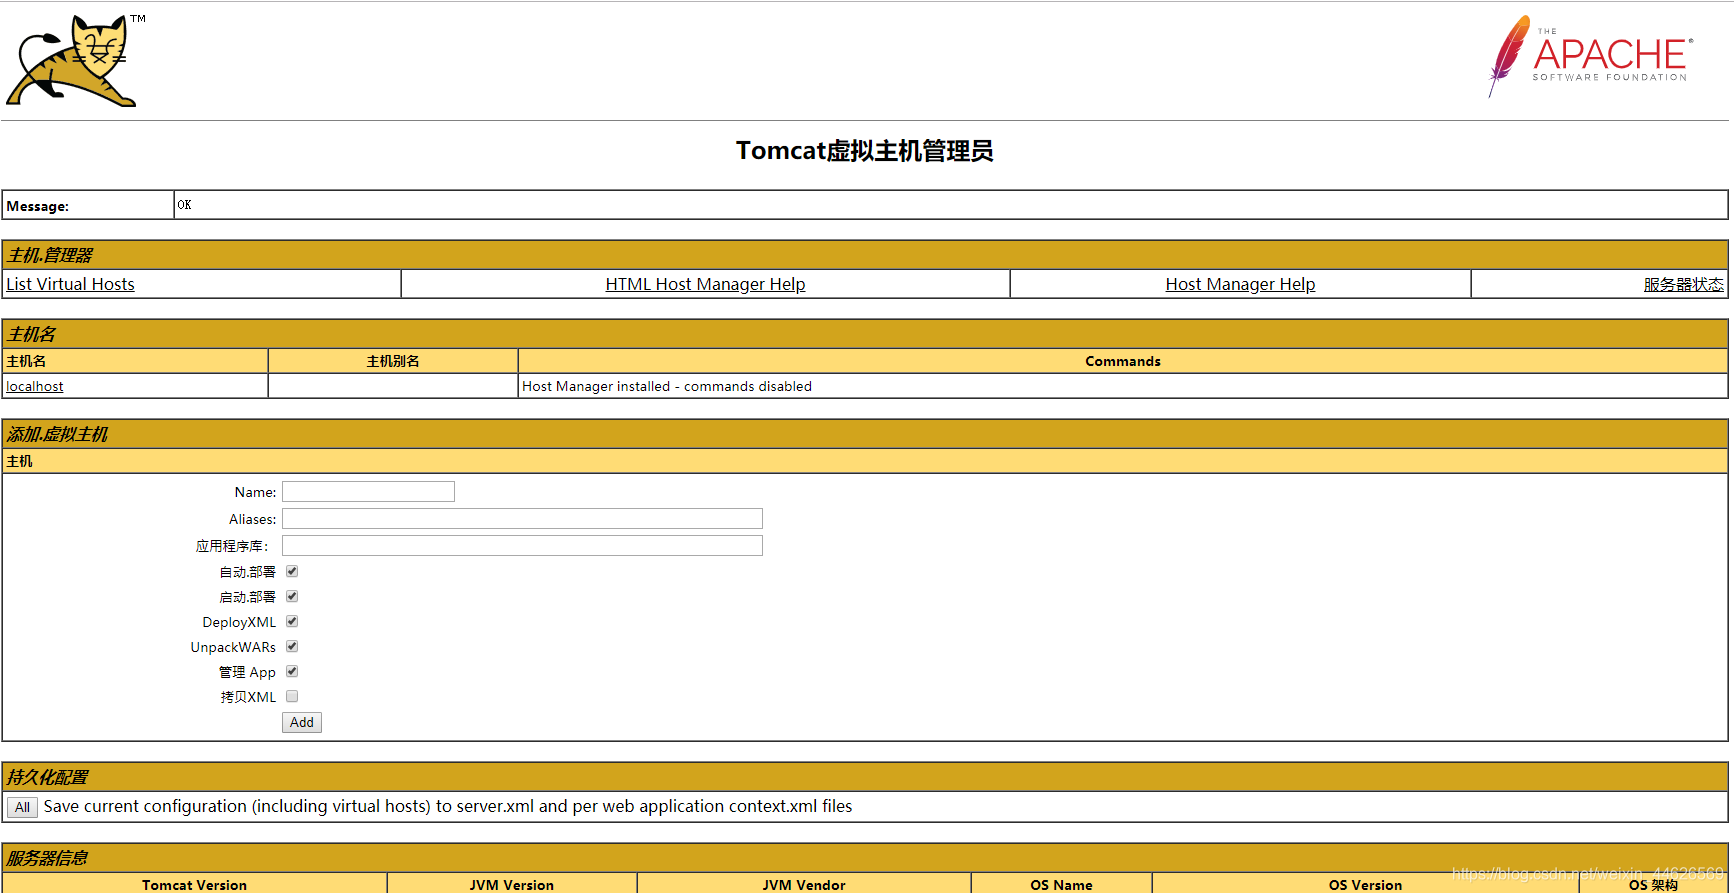Select 'Host Manager installed - commands disabled' text
This screenshot has width=1734, height=893.
click(667, 386)
